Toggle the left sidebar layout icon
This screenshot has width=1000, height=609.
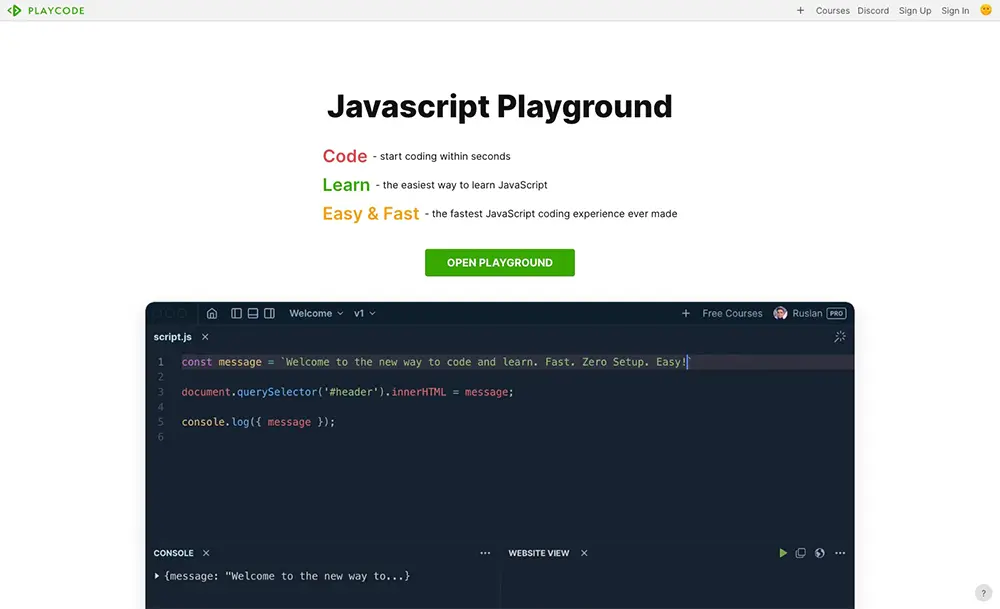pos(236,313)
